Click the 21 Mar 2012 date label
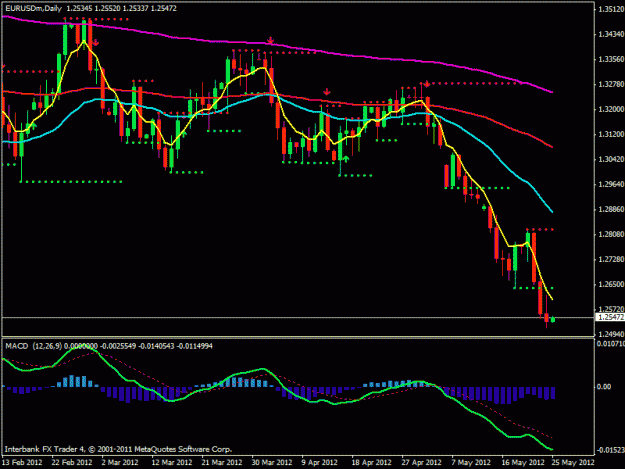 point(222,462)
